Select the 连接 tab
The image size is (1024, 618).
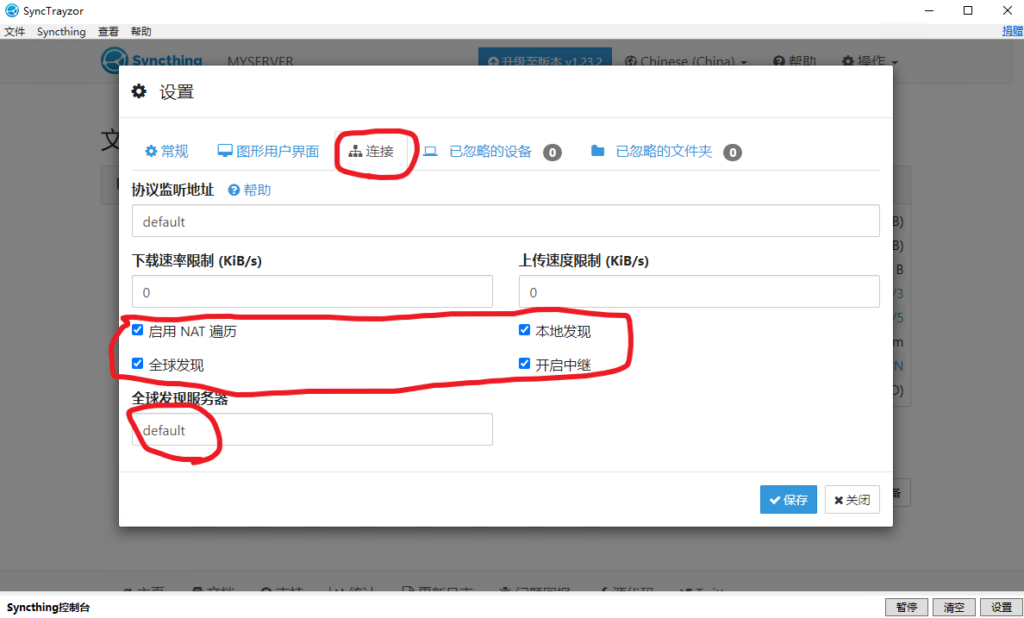[371, 152]
